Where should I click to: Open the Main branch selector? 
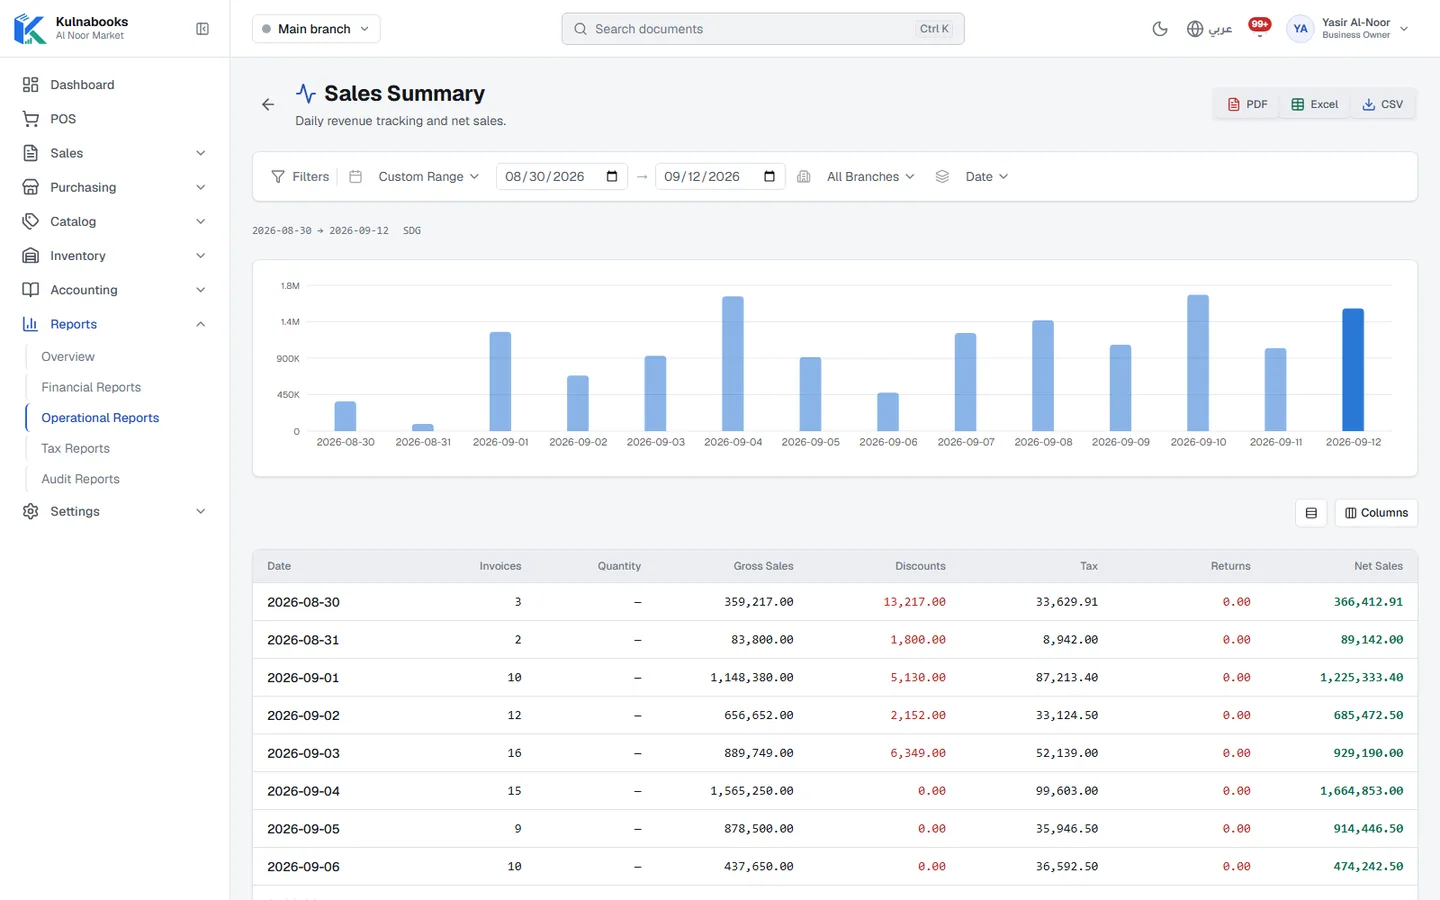pyautogui.click(x=316, y=29)
